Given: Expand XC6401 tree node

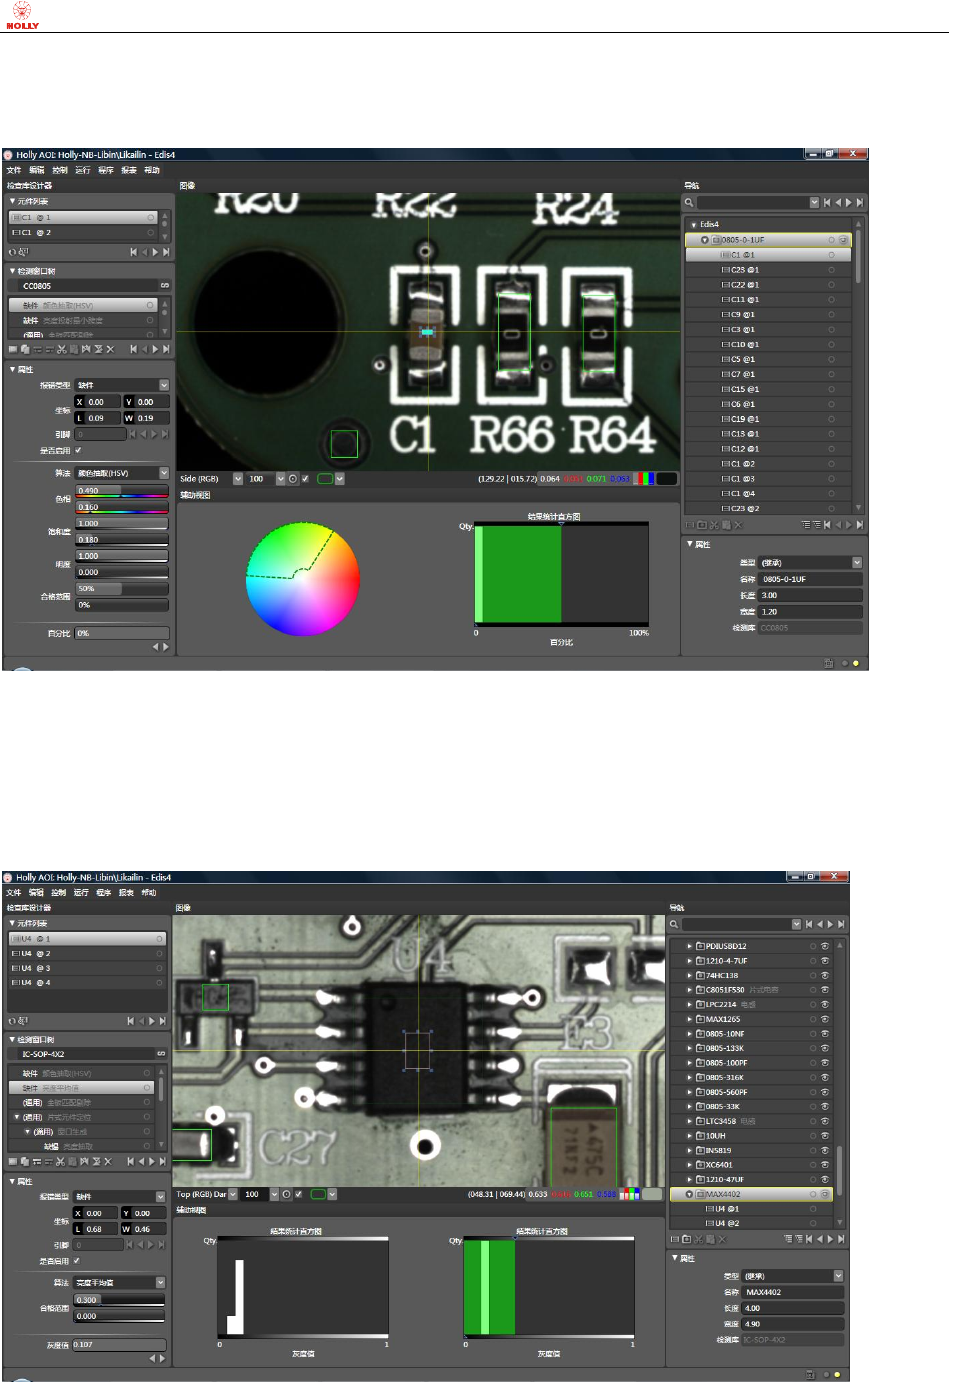Looking at the screenshot, I should click(689, 1165).
